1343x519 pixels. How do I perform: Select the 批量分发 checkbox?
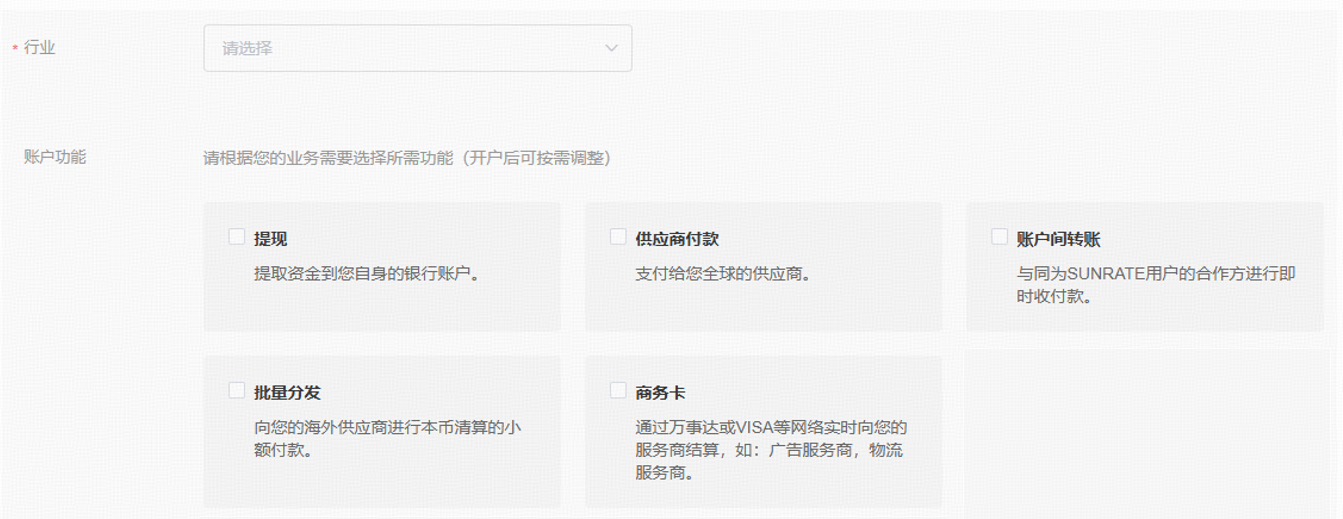click(237, 390)
